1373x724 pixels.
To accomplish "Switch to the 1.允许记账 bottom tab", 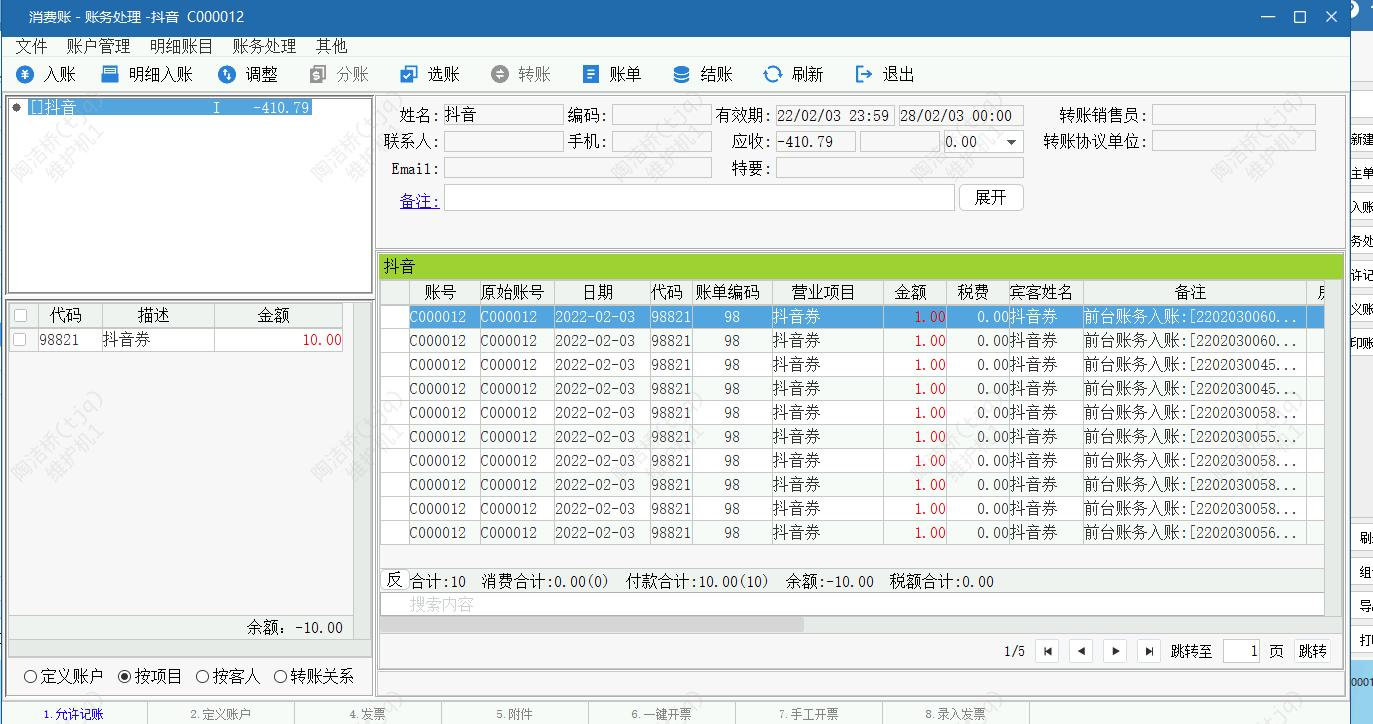I will point(73,714).
